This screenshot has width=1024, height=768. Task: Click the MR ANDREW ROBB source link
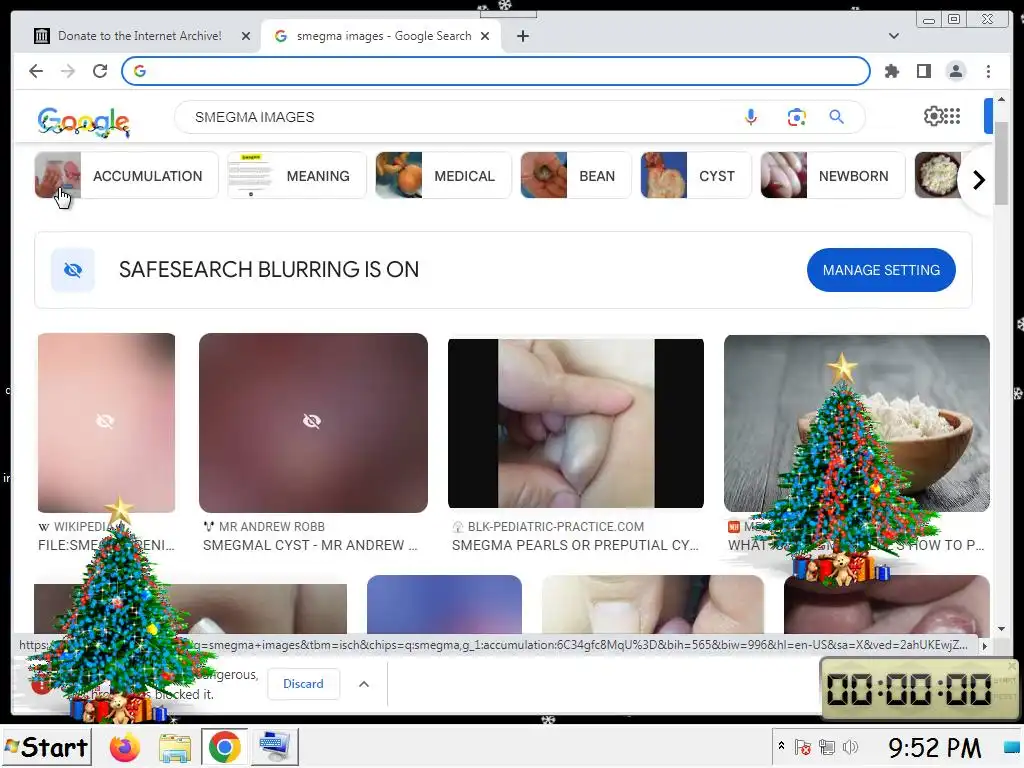pyautogui.click(x=272, y=526)
